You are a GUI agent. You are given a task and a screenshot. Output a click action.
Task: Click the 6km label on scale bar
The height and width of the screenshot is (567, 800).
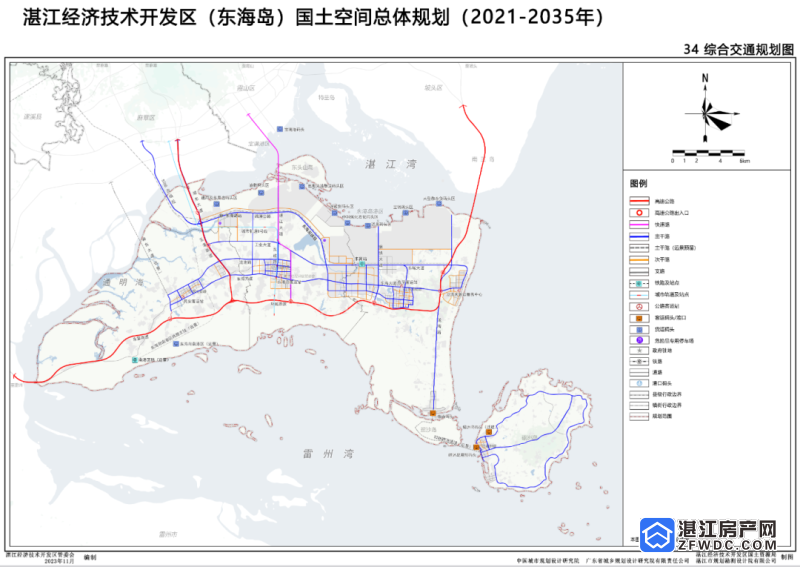coord(745,161)
